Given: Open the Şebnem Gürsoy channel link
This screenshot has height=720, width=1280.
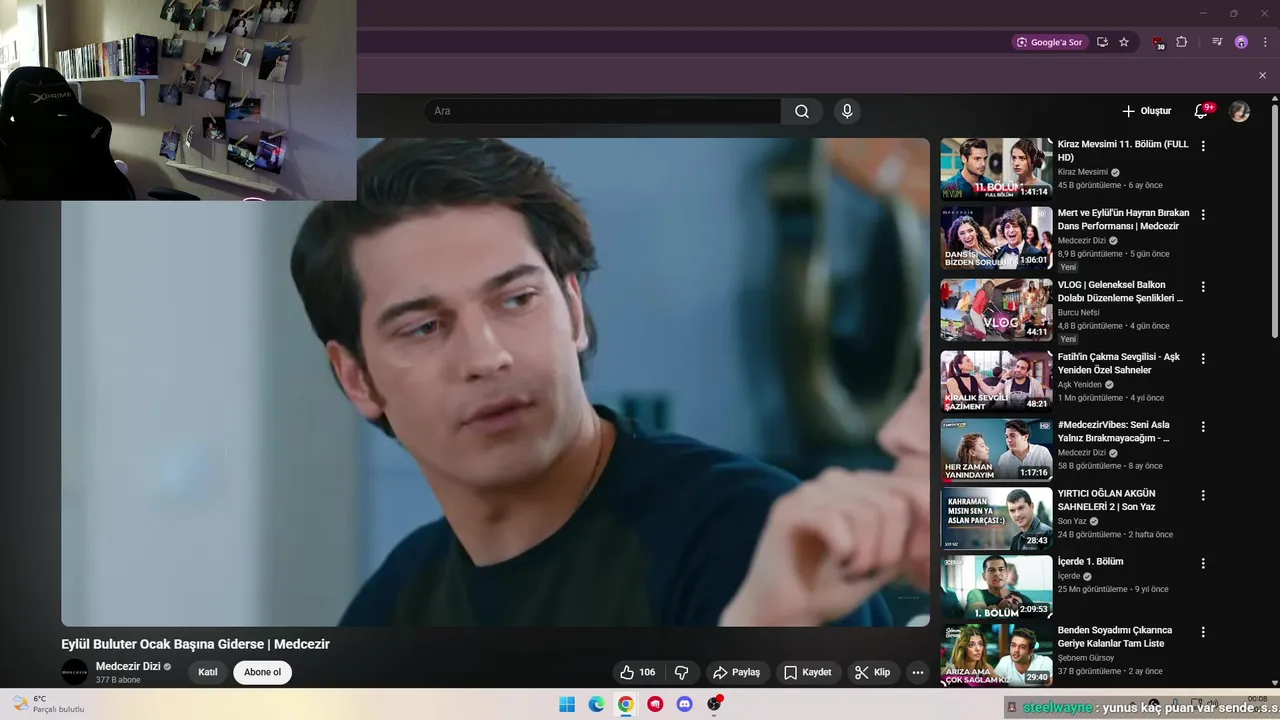Looking at the screenshot, I should click(1084, 658).
